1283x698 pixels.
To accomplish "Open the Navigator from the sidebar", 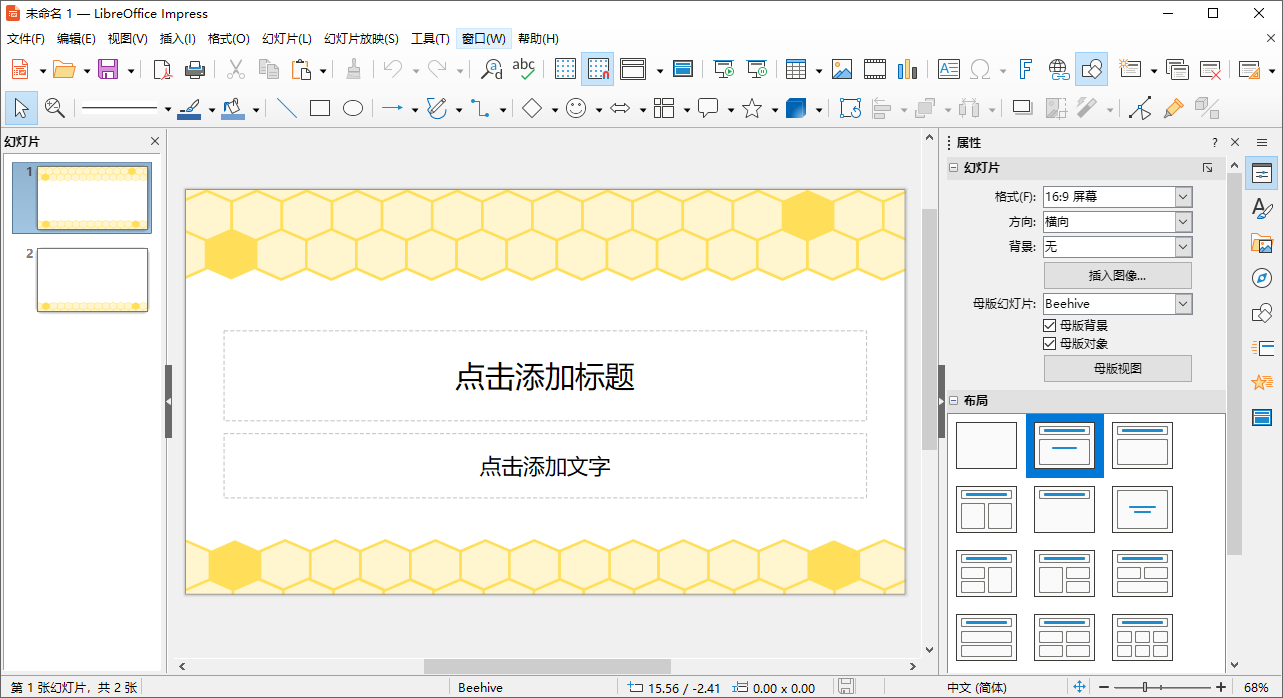I will (1262, 278).
